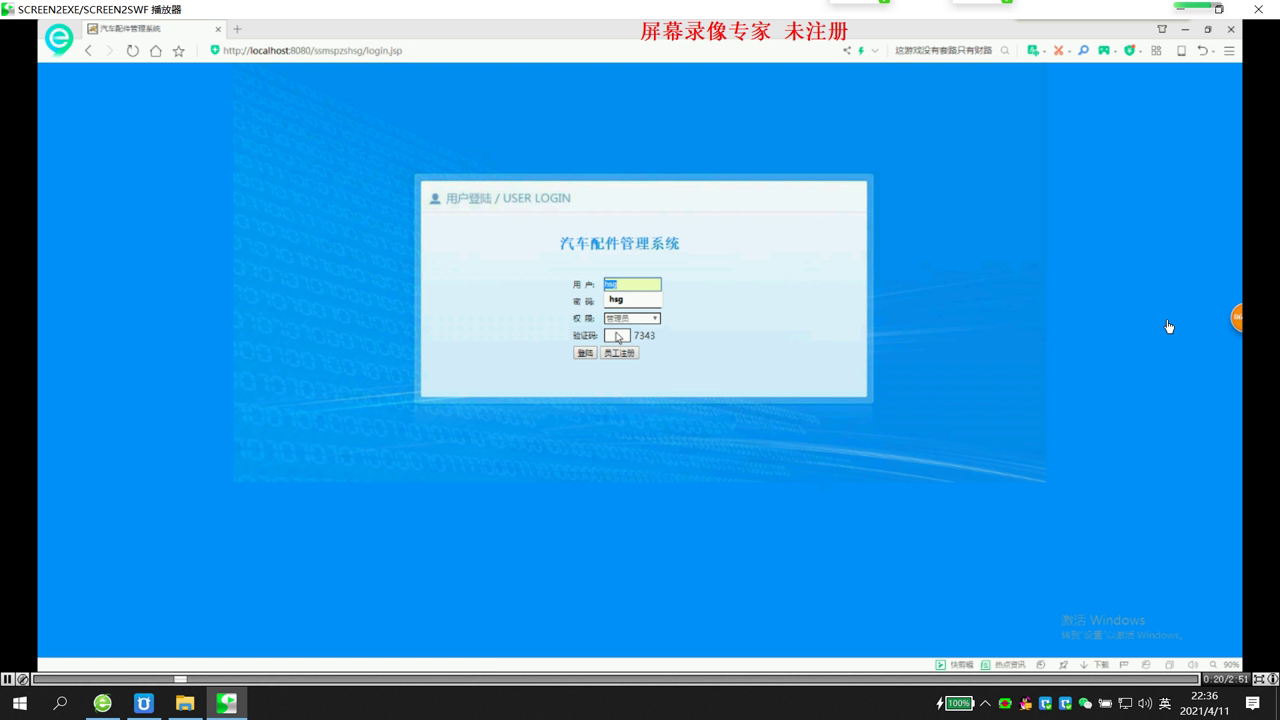Click the search magnifier in search box
This screenshot has width=1280, height=720.
tap(1005, 50)
